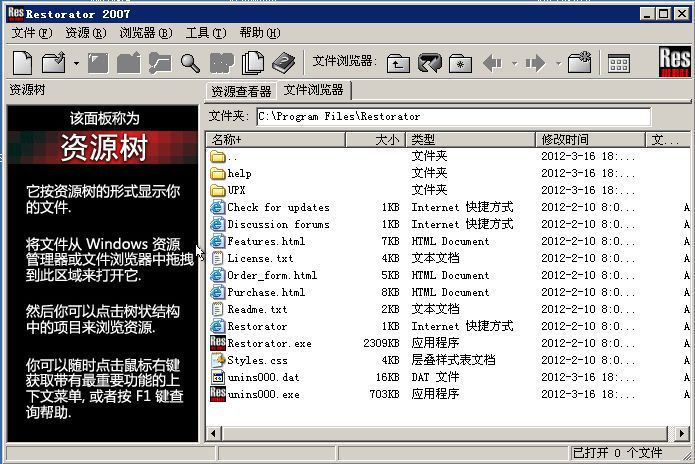Click the Up folder browser icon
The width and height of the screenshot is (695, 464).
point(398,63)
